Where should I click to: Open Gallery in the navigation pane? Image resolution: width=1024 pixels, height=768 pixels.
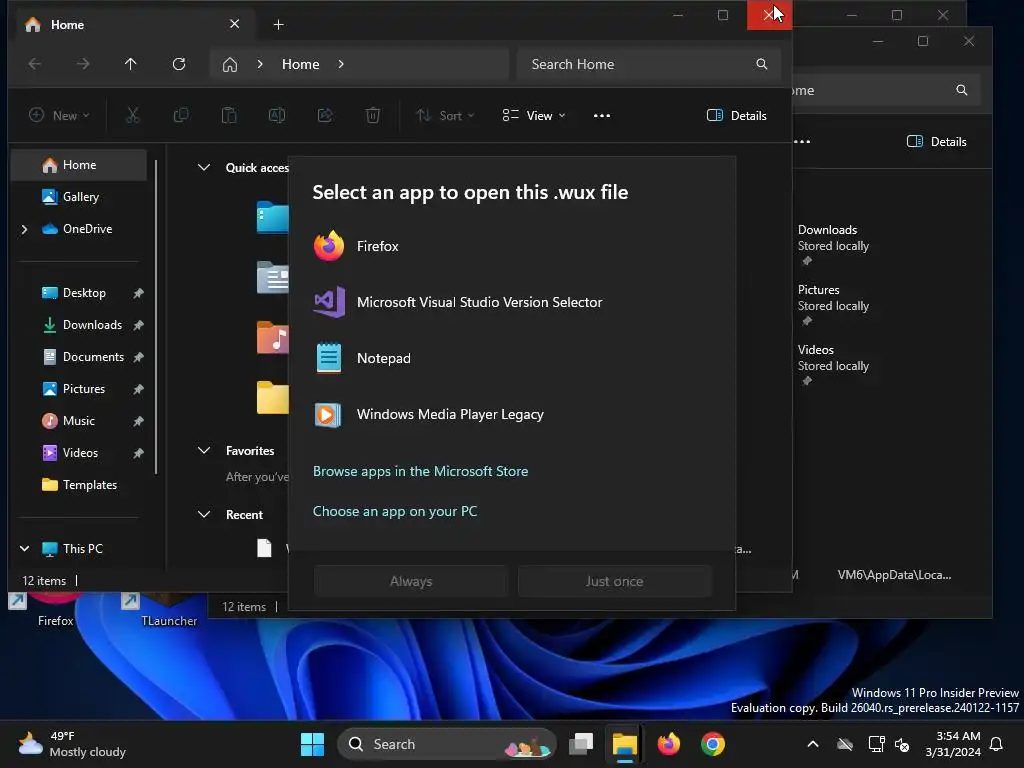79,197
